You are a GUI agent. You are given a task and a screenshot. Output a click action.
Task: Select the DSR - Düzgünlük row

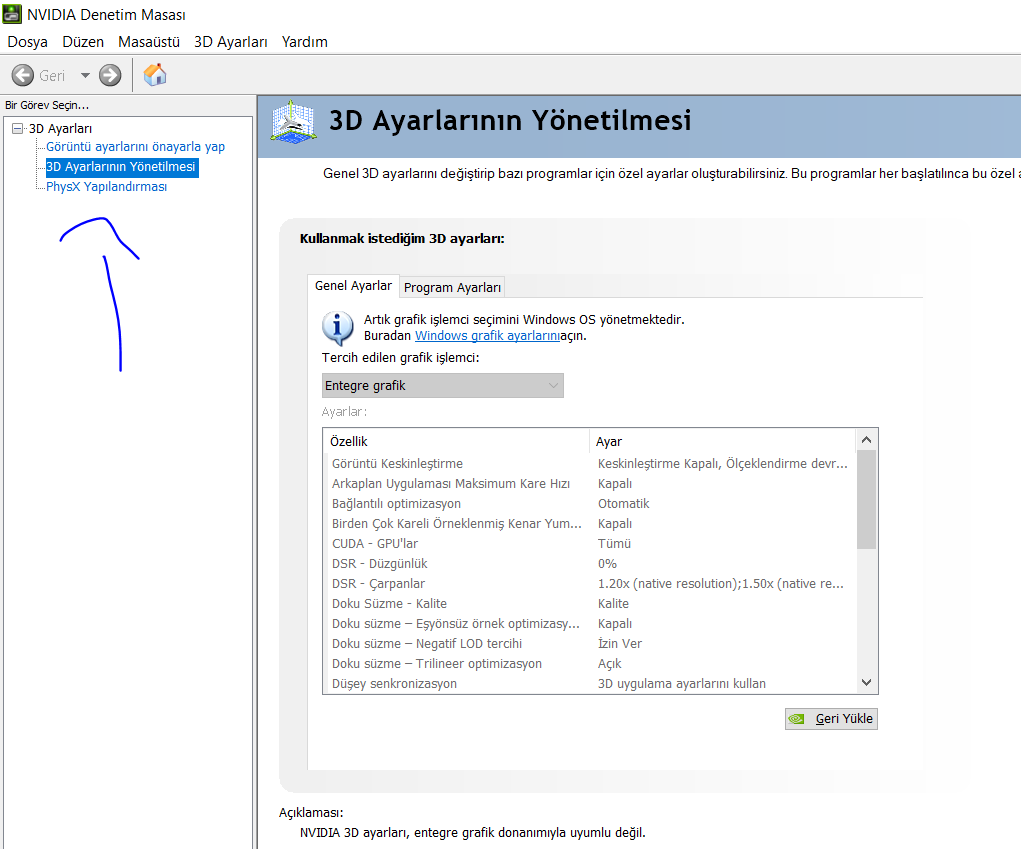point(589,564)
